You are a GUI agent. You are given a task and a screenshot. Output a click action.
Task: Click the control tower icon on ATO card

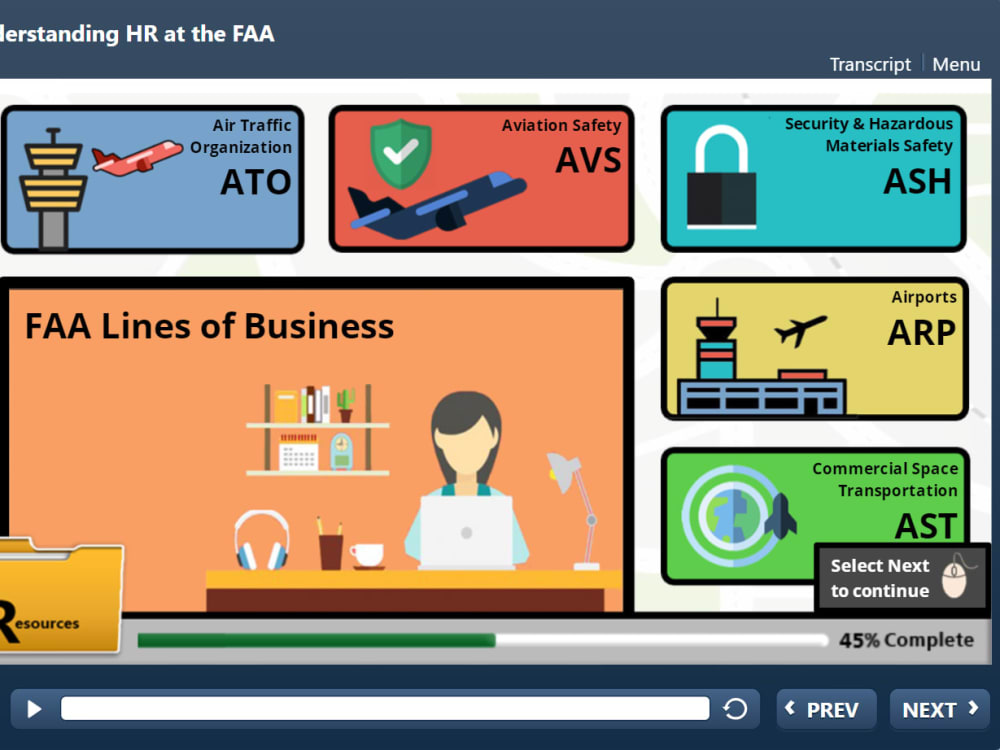tap(54, 188)
